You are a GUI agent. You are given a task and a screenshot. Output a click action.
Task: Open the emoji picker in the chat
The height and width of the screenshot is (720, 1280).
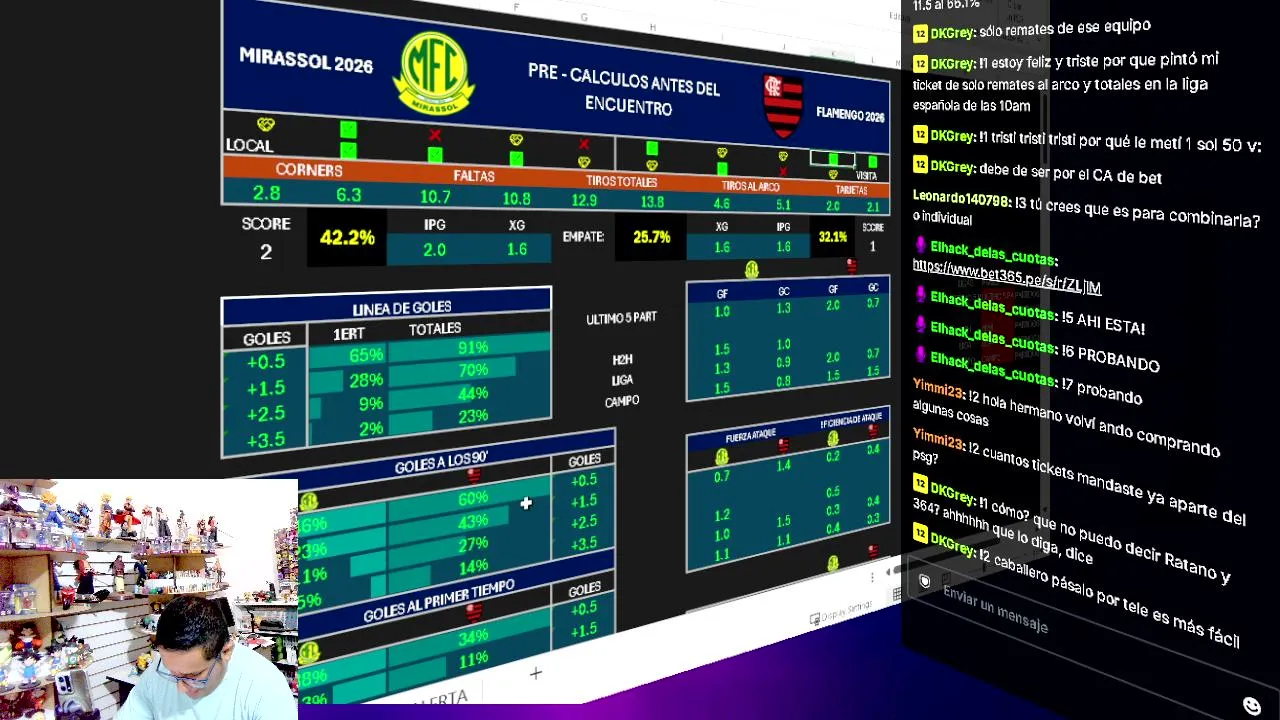tap(1251, 706)
